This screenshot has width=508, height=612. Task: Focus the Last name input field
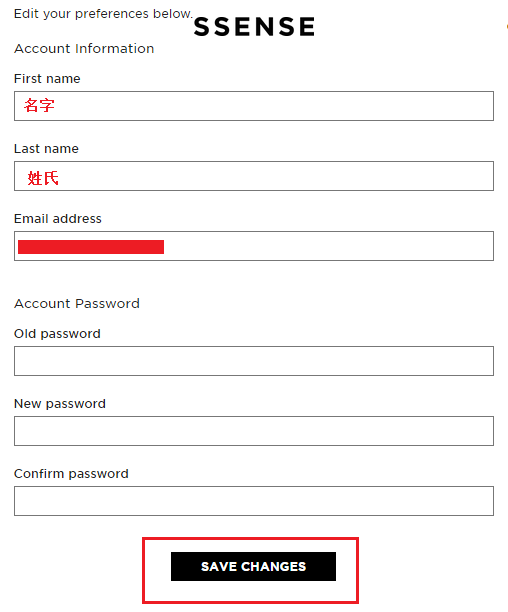click(x=254, y=176)
